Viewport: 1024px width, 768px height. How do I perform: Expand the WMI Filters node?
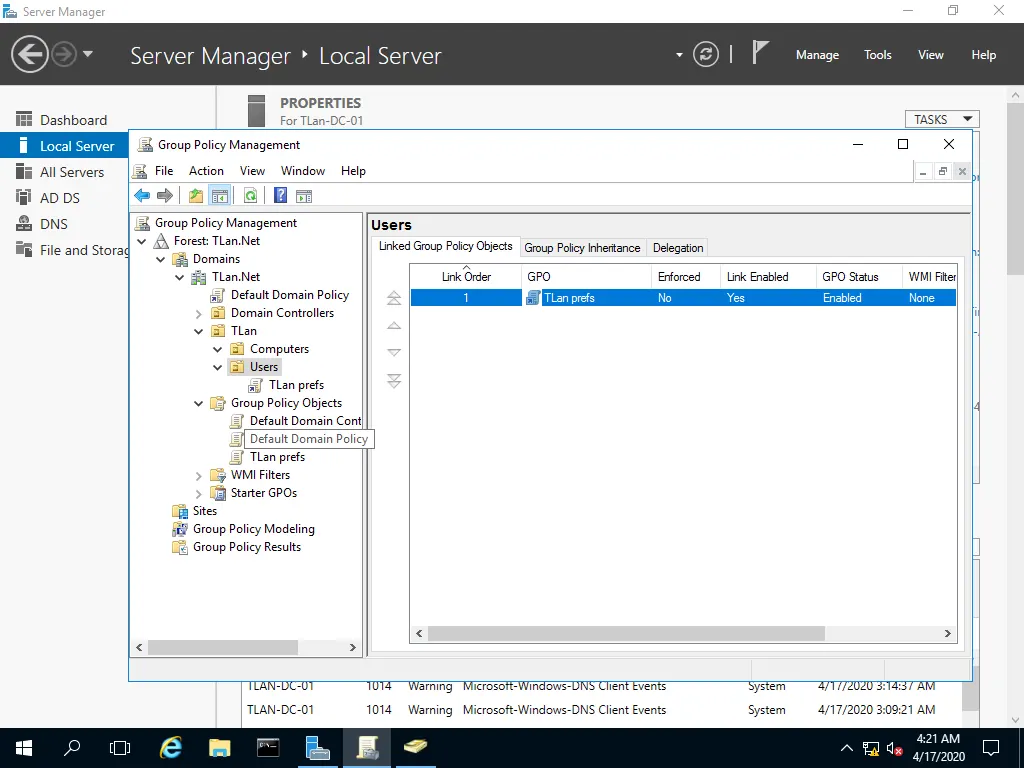coord(199,475)
